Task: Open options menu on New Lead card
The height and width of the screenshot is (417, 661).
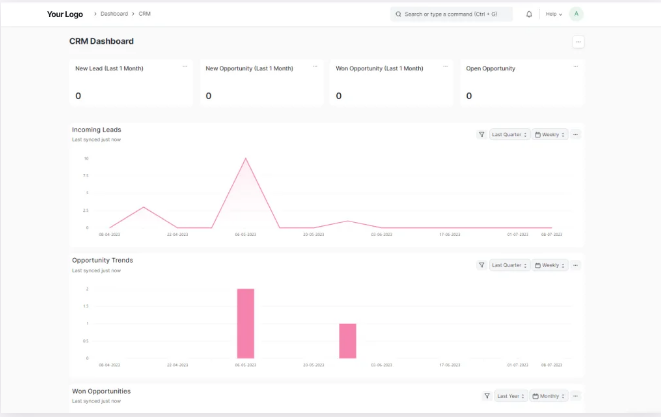Action: pyautogui.click(x=185, y=67)
